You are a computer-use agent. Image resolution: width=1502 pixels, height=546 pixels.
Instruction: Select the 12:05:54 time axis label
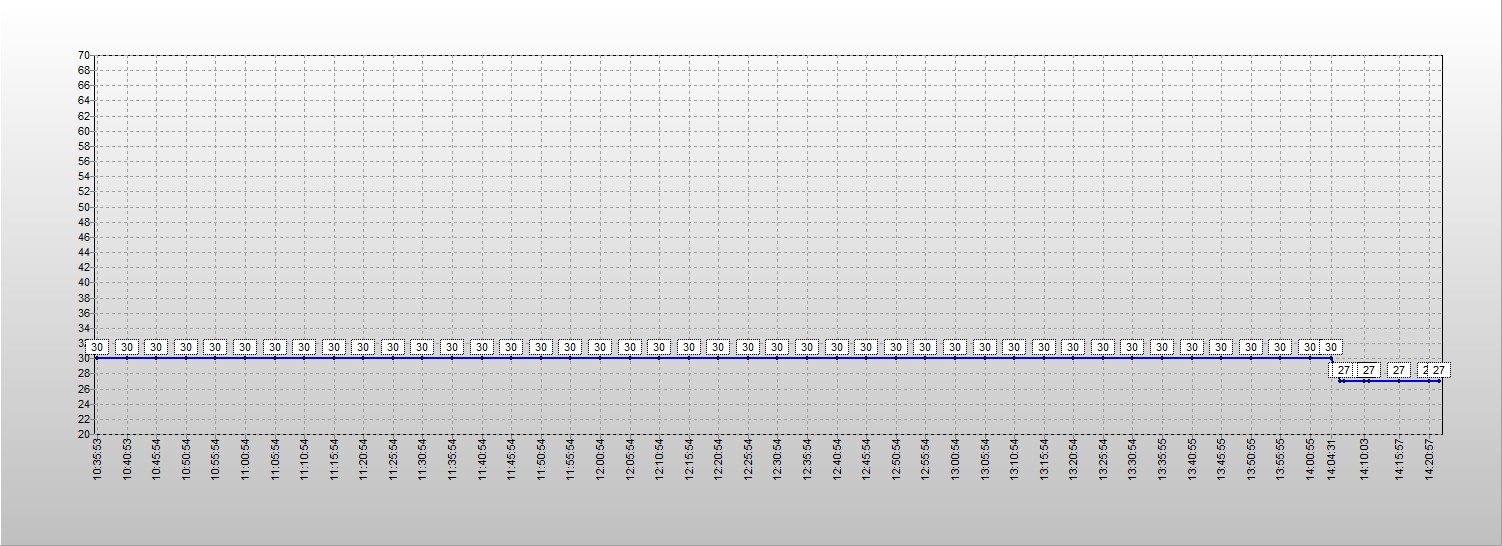tap(630, 459)
